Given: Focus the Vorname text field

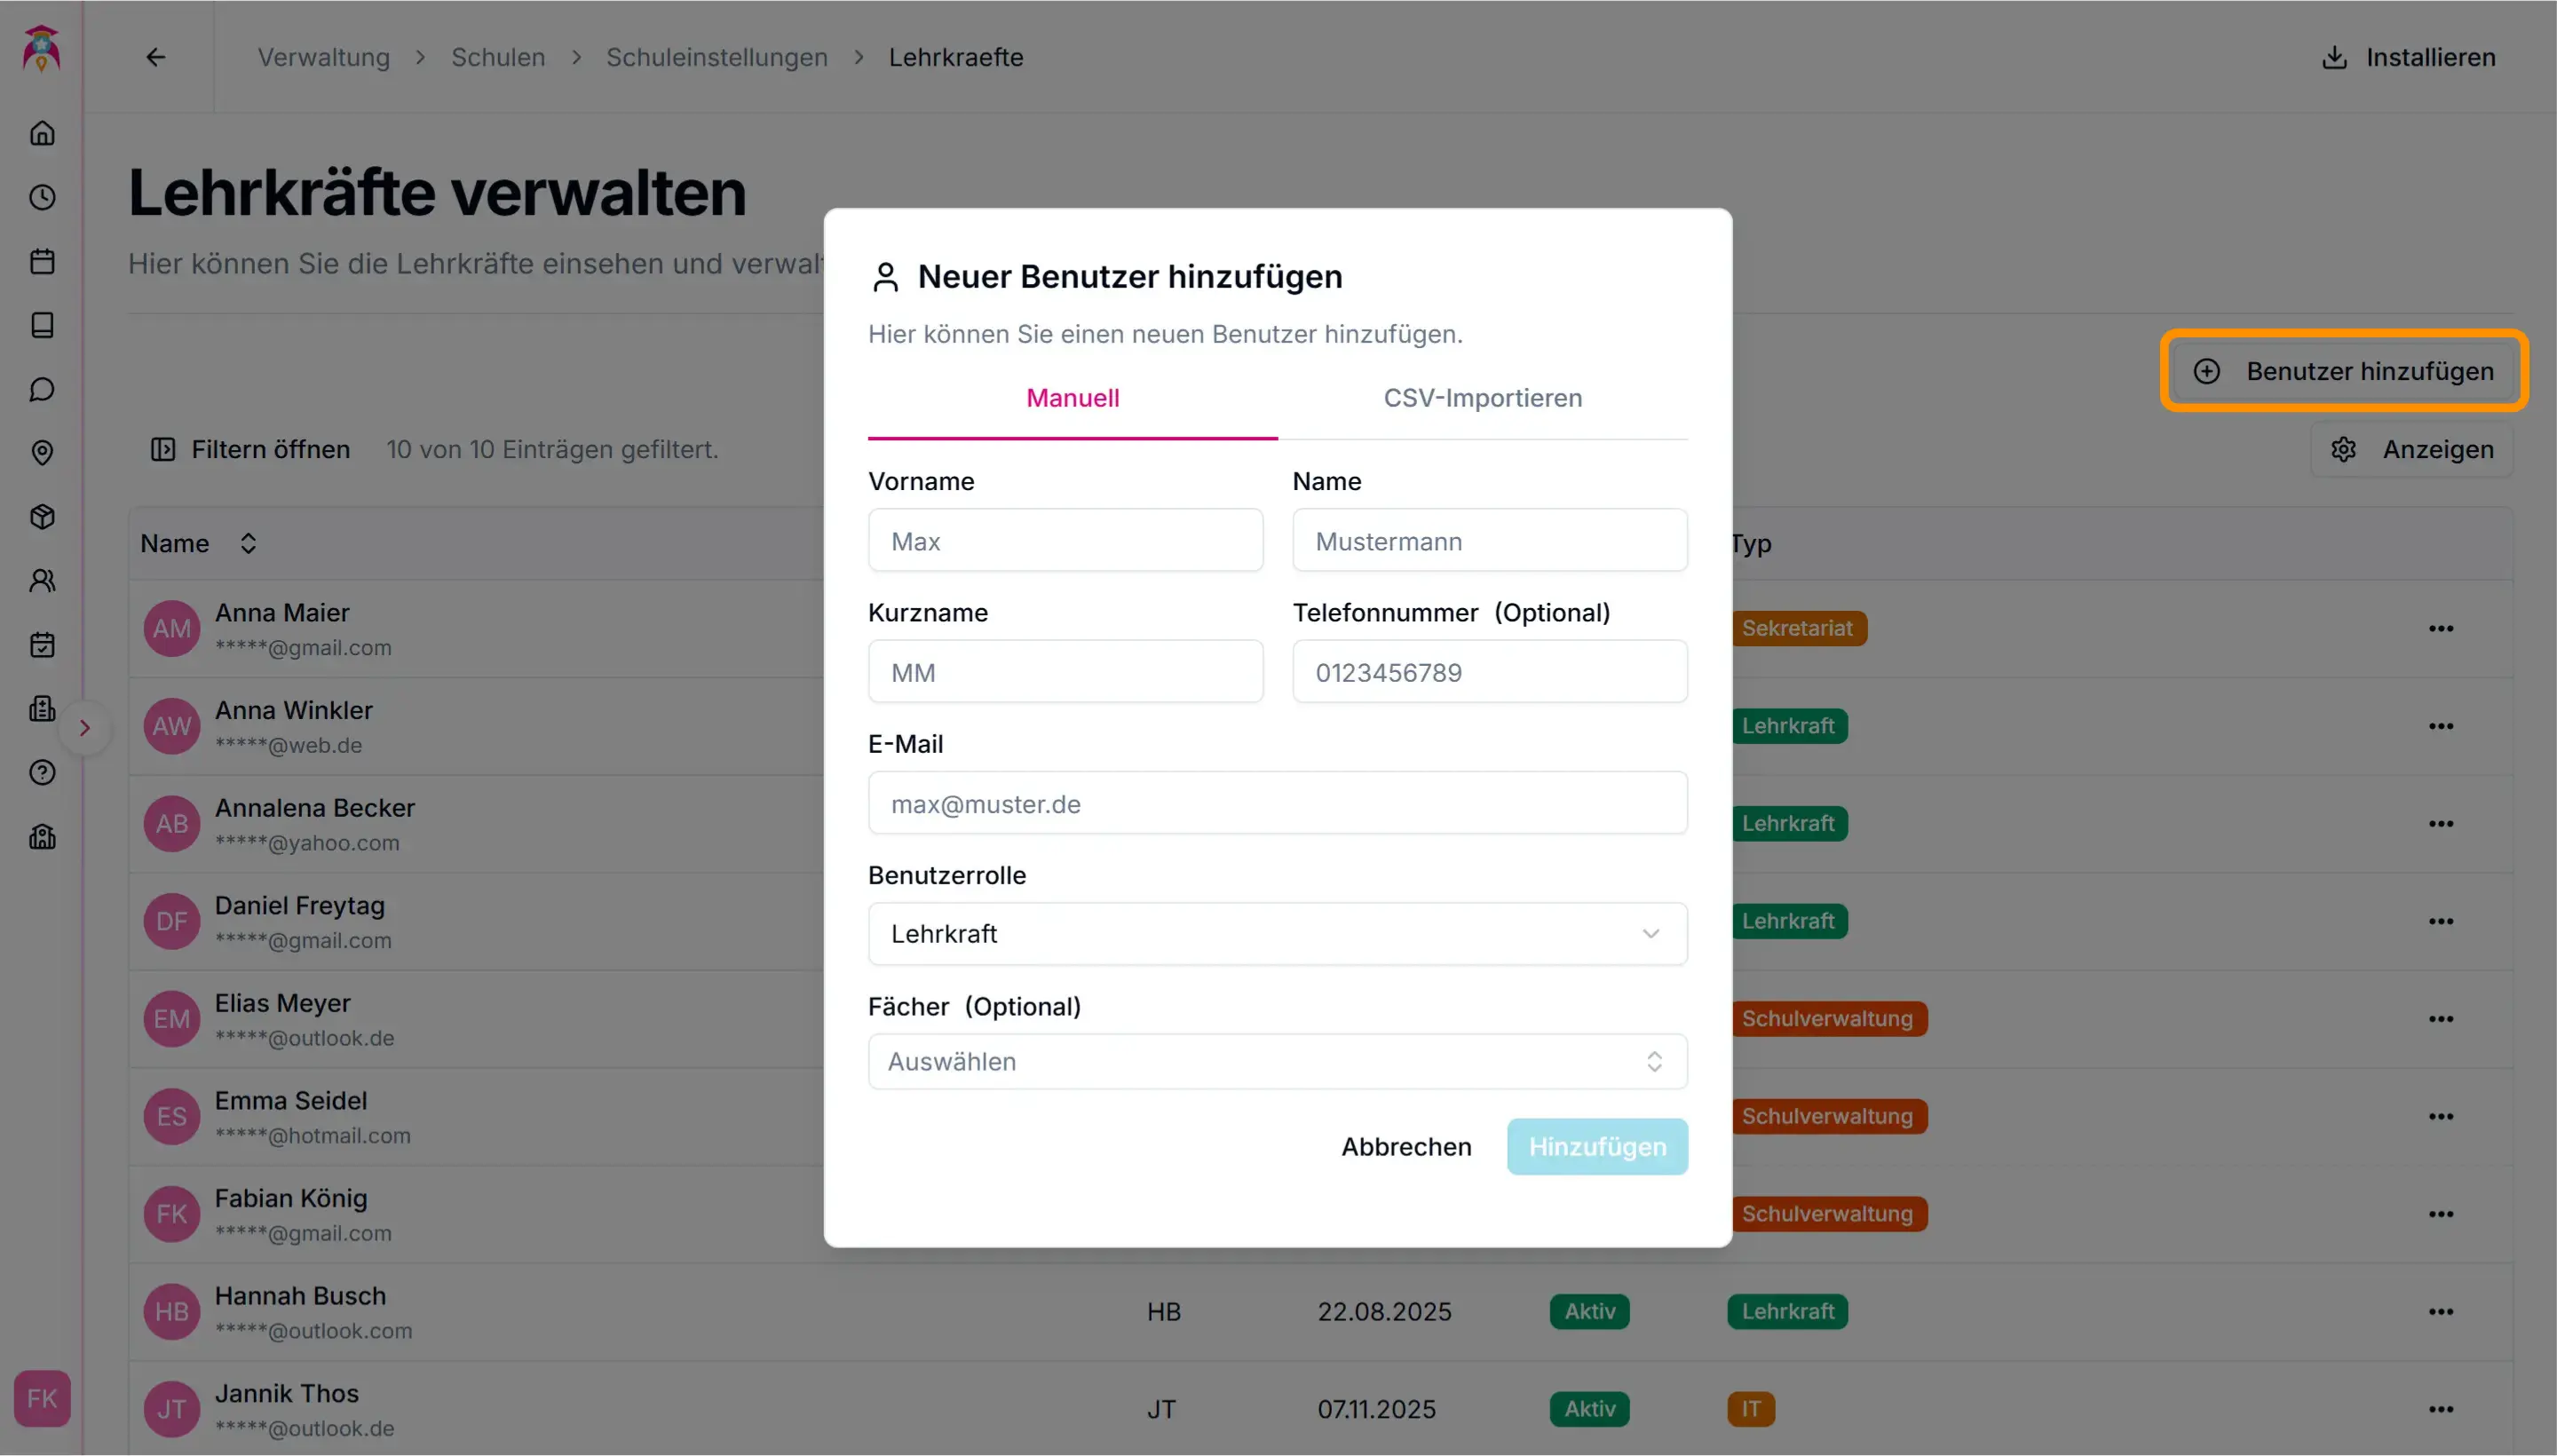Looking at the screenshot, I should pos(1065,541).
